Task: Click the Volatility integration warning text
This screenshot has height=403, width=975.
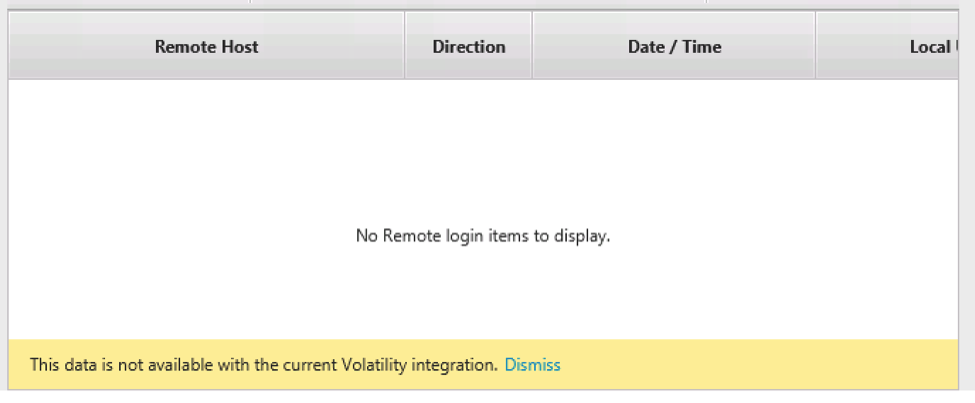Action: (x=264, y=364)
